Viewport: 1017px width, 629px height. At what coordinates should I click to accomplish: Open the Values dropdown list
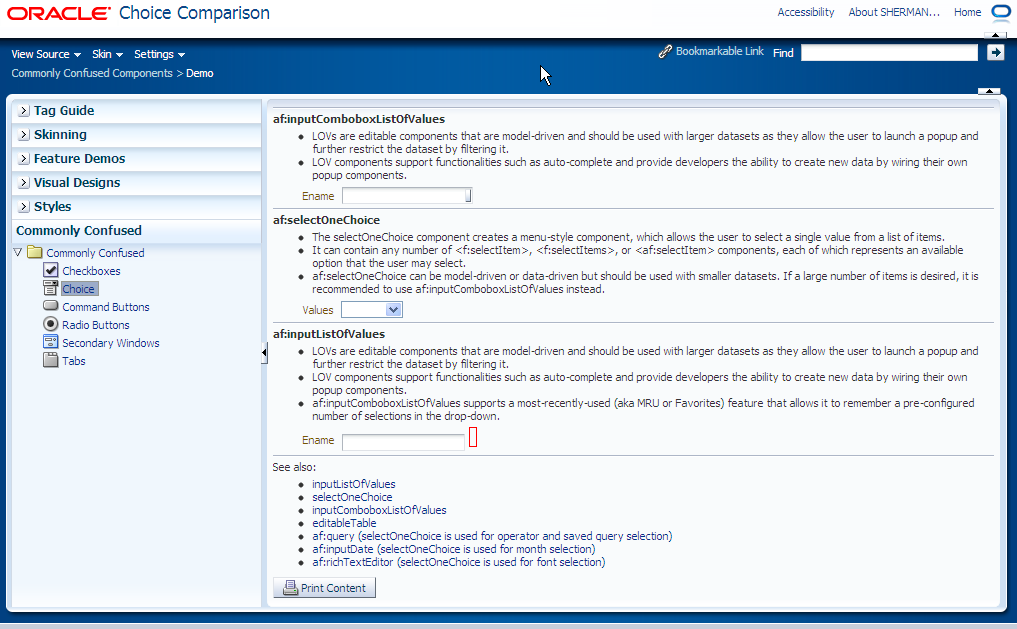[393, 309]
